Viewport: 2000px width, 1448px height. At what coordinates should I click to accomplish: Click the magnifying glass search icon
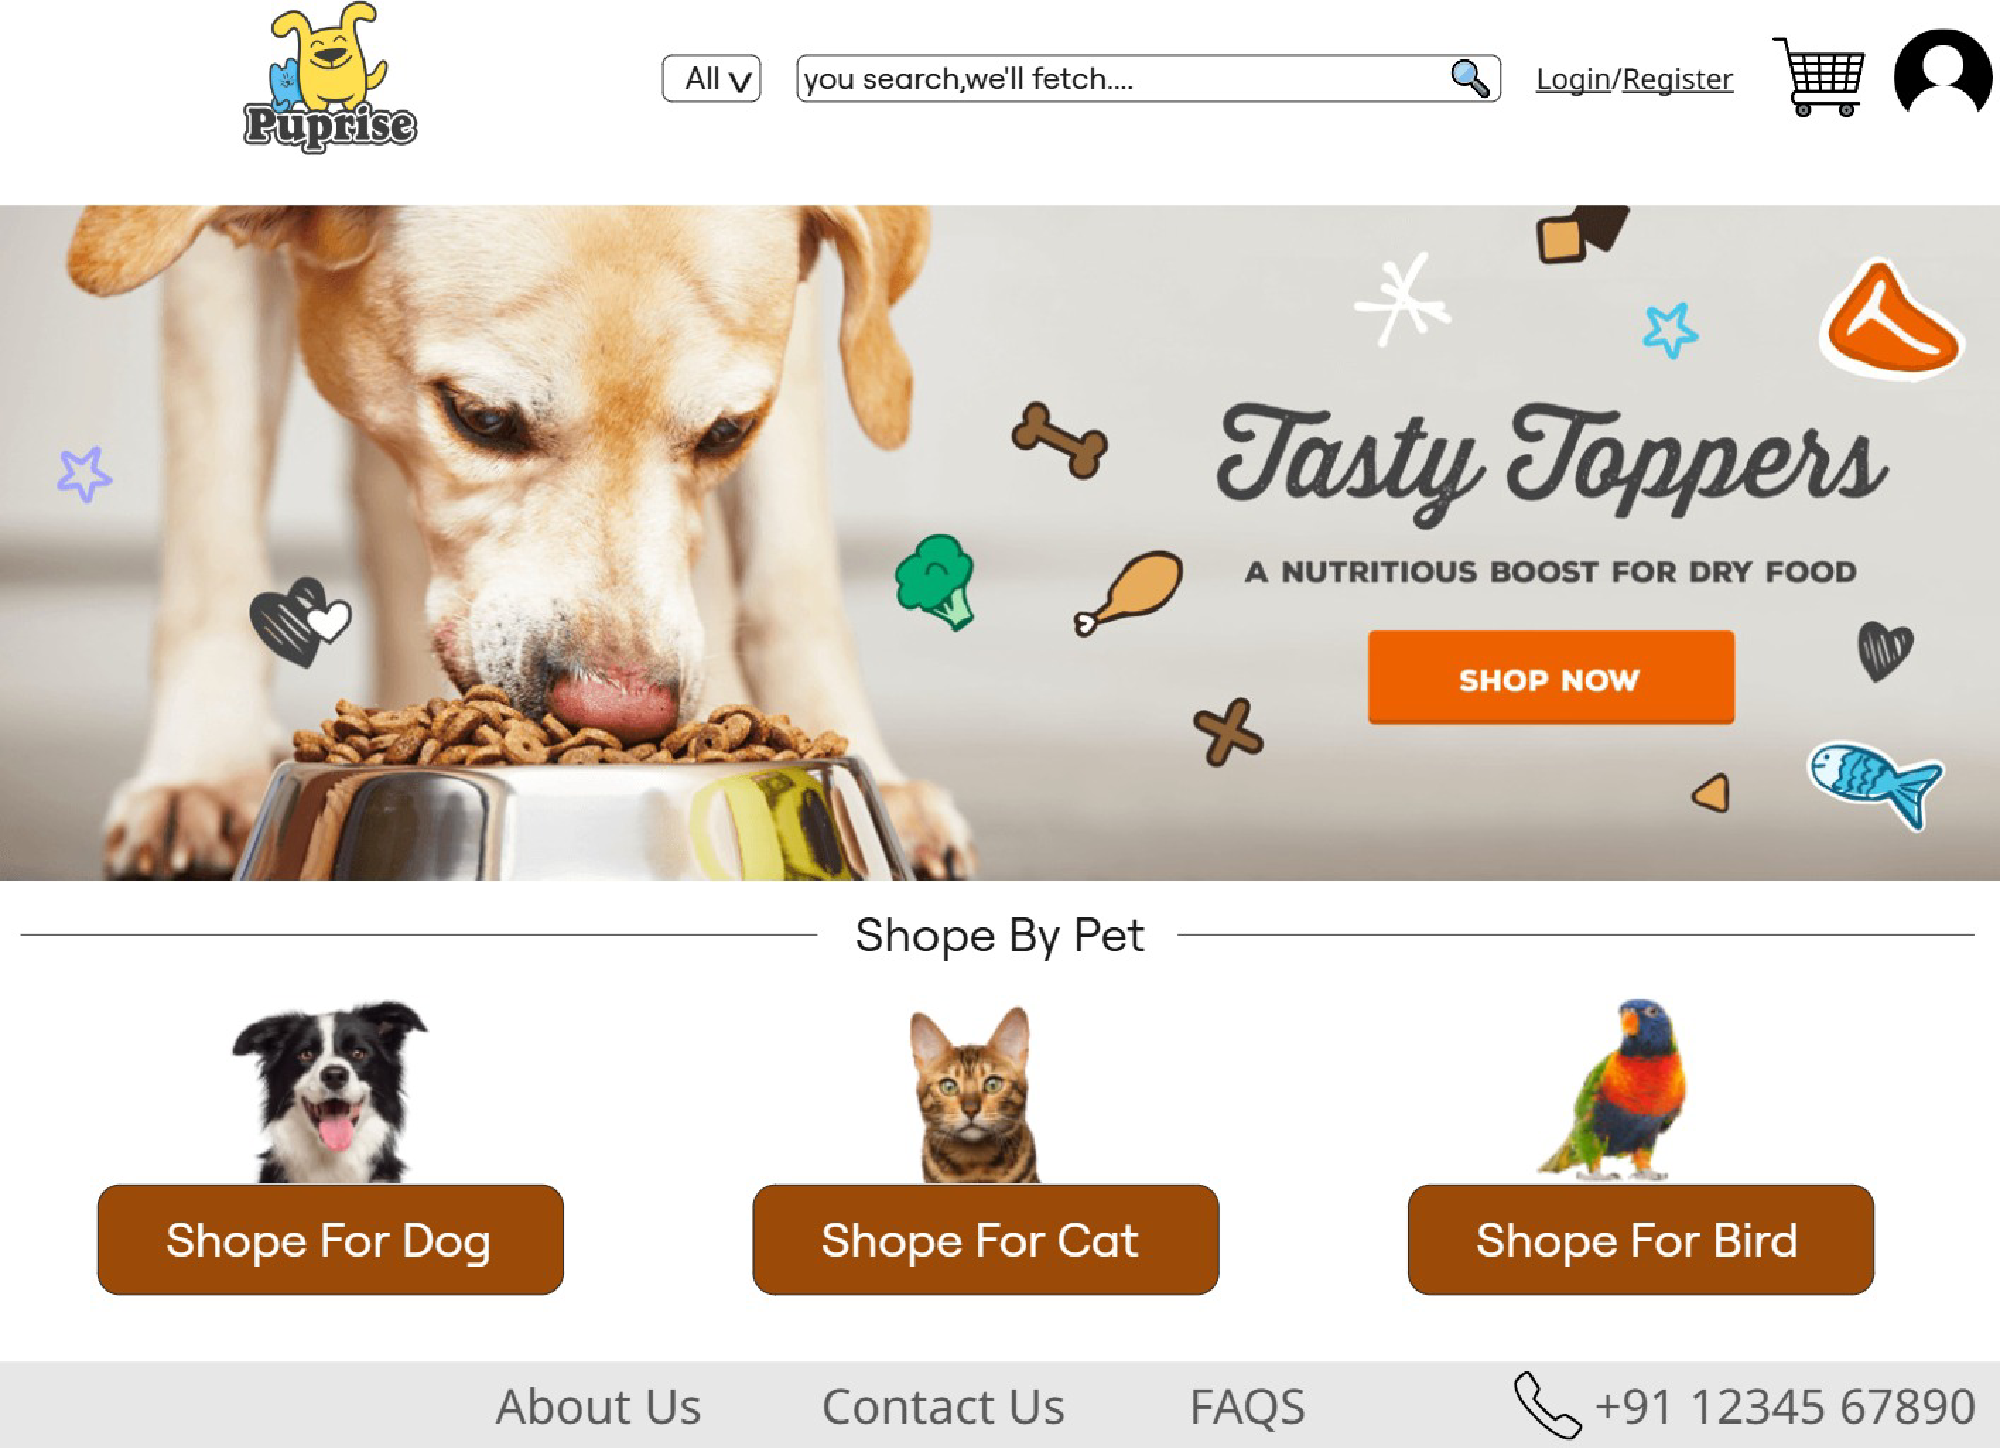point(1470,78)
